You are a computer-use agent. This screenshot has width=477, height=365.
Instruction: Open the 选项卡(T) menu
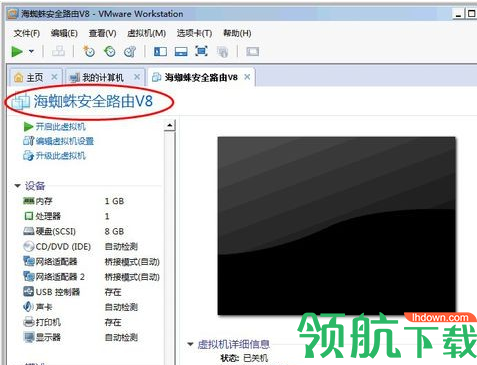[x=194, y=33]
